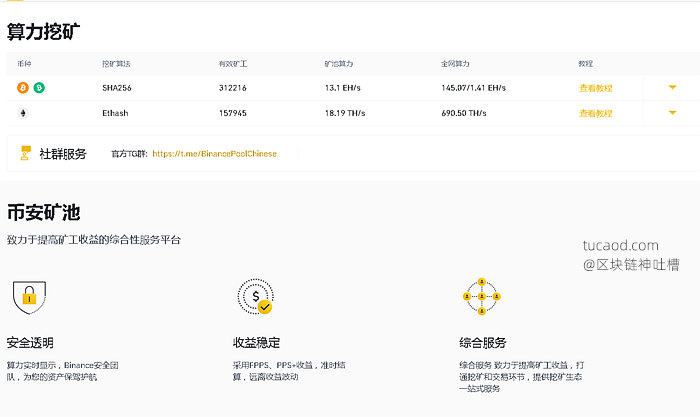Click the orange Bitcoin coin icon
The image size is (700, 420).
coord(23,87)
